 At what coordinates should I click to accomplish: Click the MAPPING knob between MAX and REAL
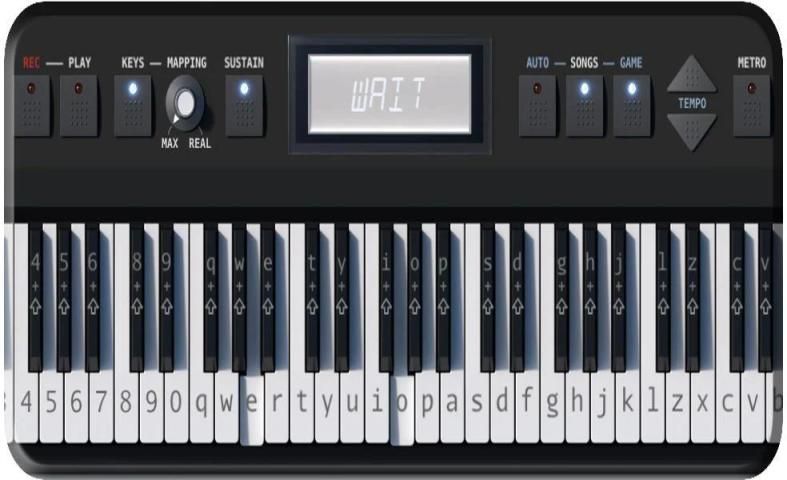pos(186,103)
